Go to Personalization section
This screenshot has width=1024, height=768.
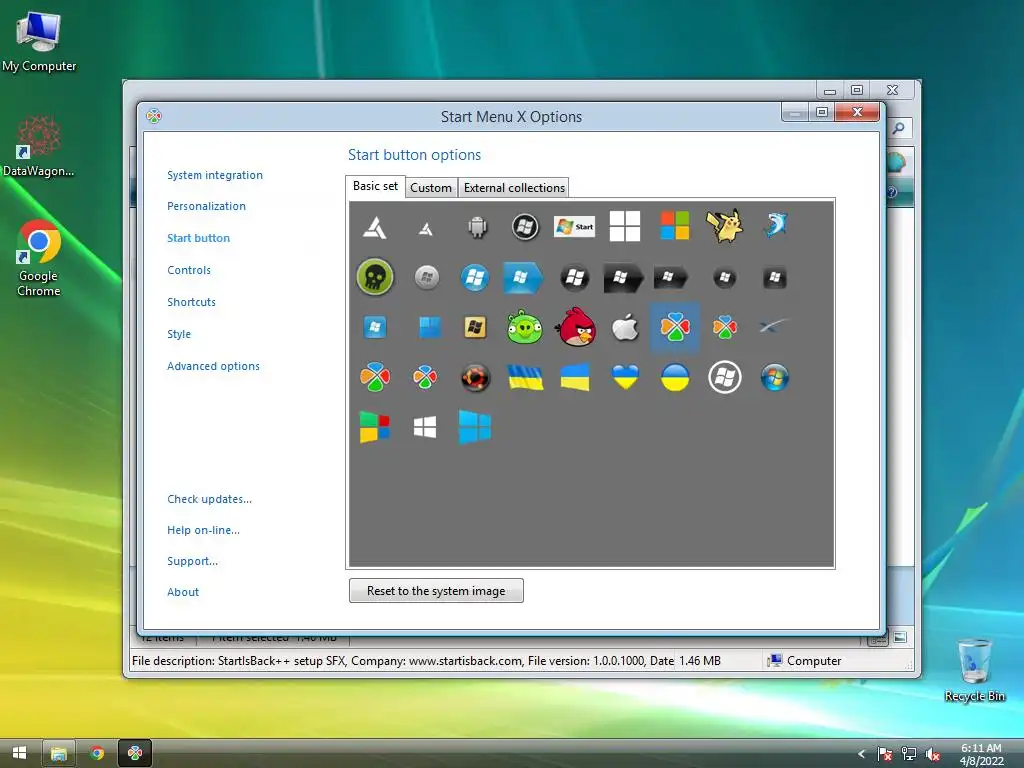click(206, 206)
